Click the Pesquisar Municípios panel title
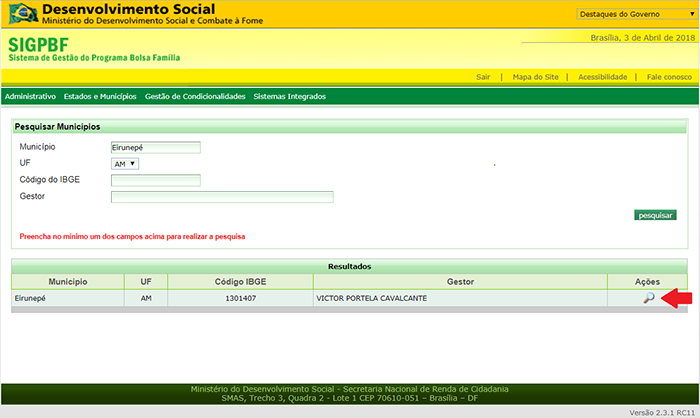The width and height of the screenshot is (700, 418). pos(57,127)
